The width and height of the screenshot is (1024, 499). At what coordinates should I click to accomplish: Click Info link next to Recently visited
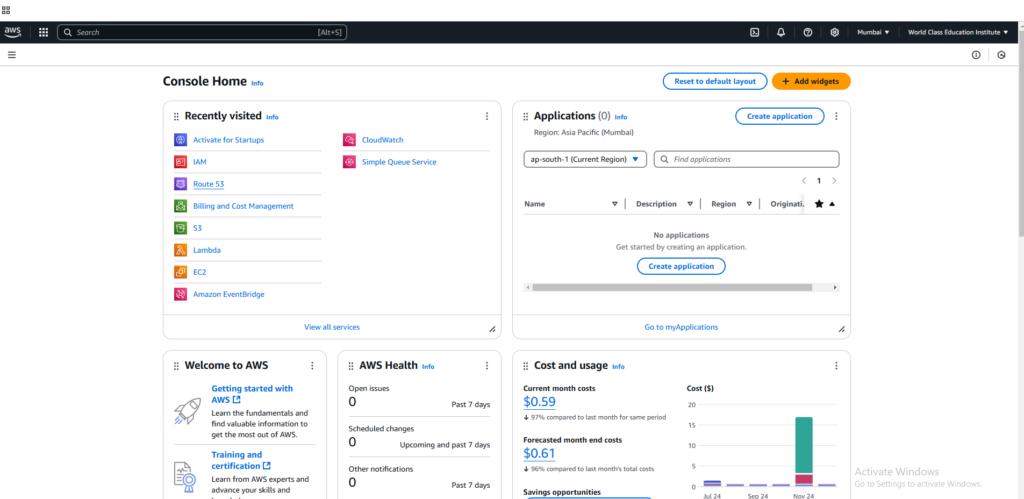(x=272, y=118)
